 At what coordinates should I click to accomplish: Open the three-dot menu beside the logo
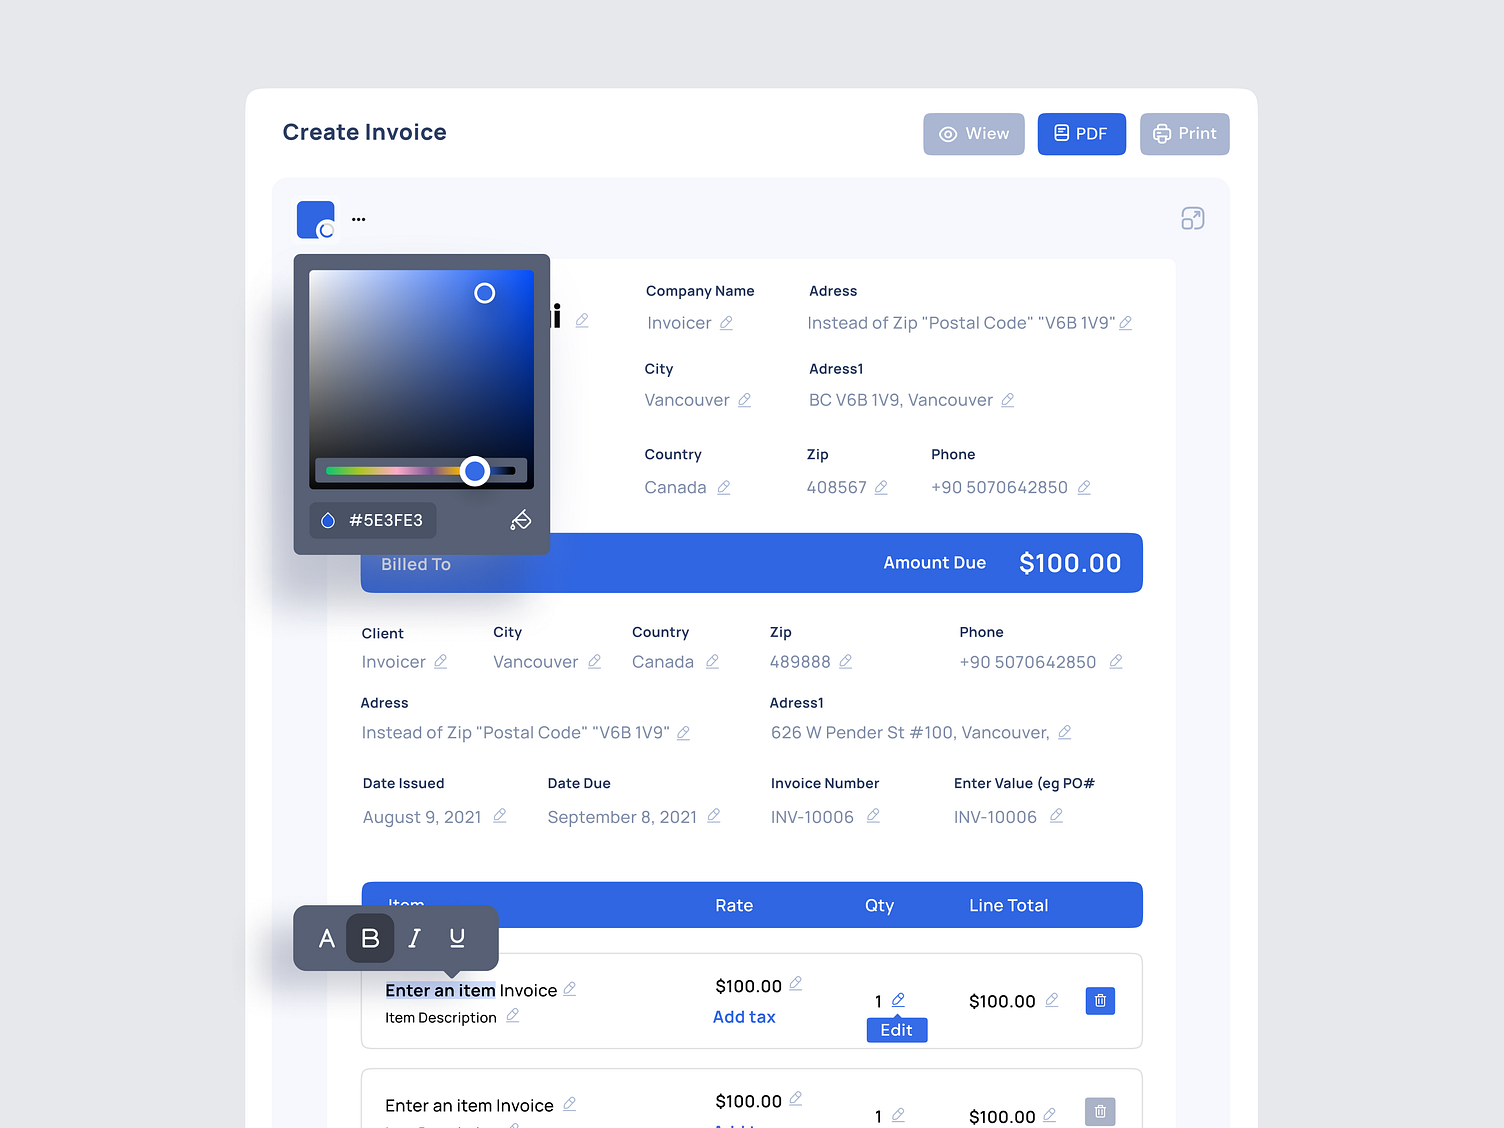coord(358,219)
